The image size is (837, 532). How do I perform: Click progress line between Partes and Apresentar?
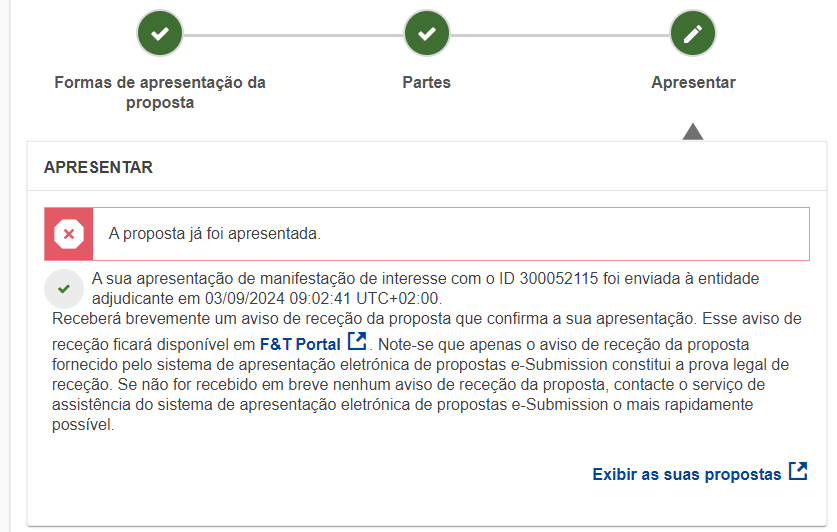tap(560, 35)
